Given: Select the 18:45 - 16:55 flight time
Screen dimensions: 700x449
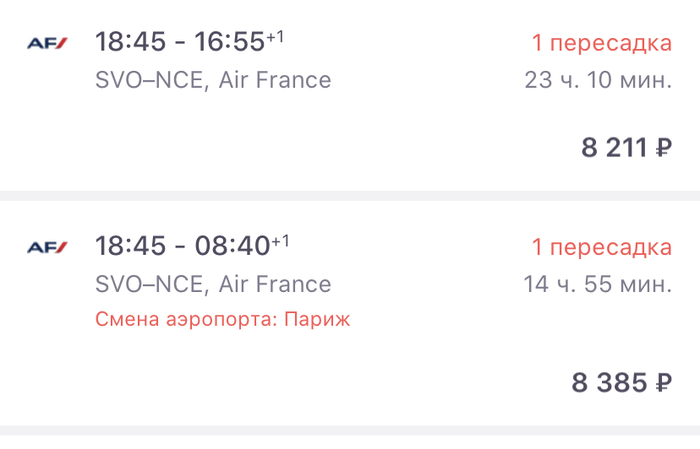Looking at the screenshot, I should (180, 42).
